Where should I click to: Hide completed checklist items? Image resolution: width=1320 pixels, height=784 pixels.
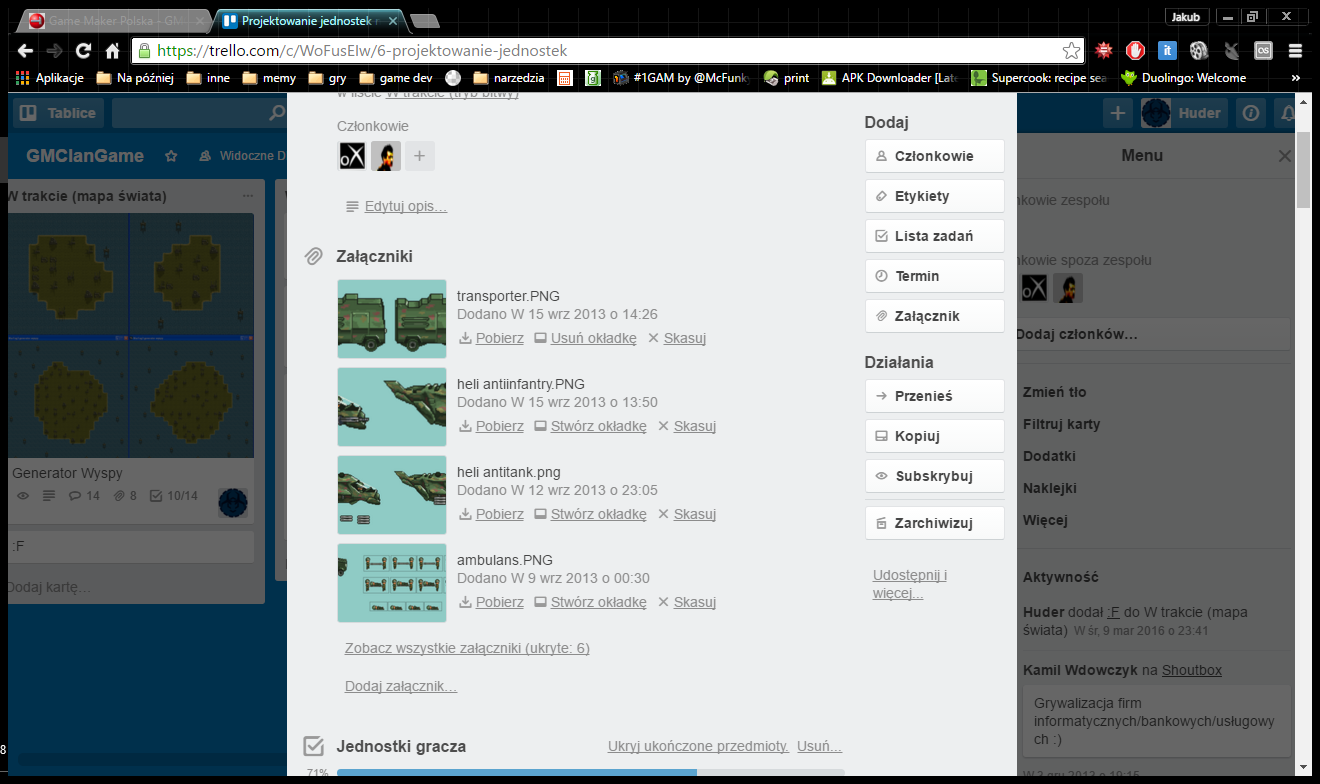coord(698,746)
